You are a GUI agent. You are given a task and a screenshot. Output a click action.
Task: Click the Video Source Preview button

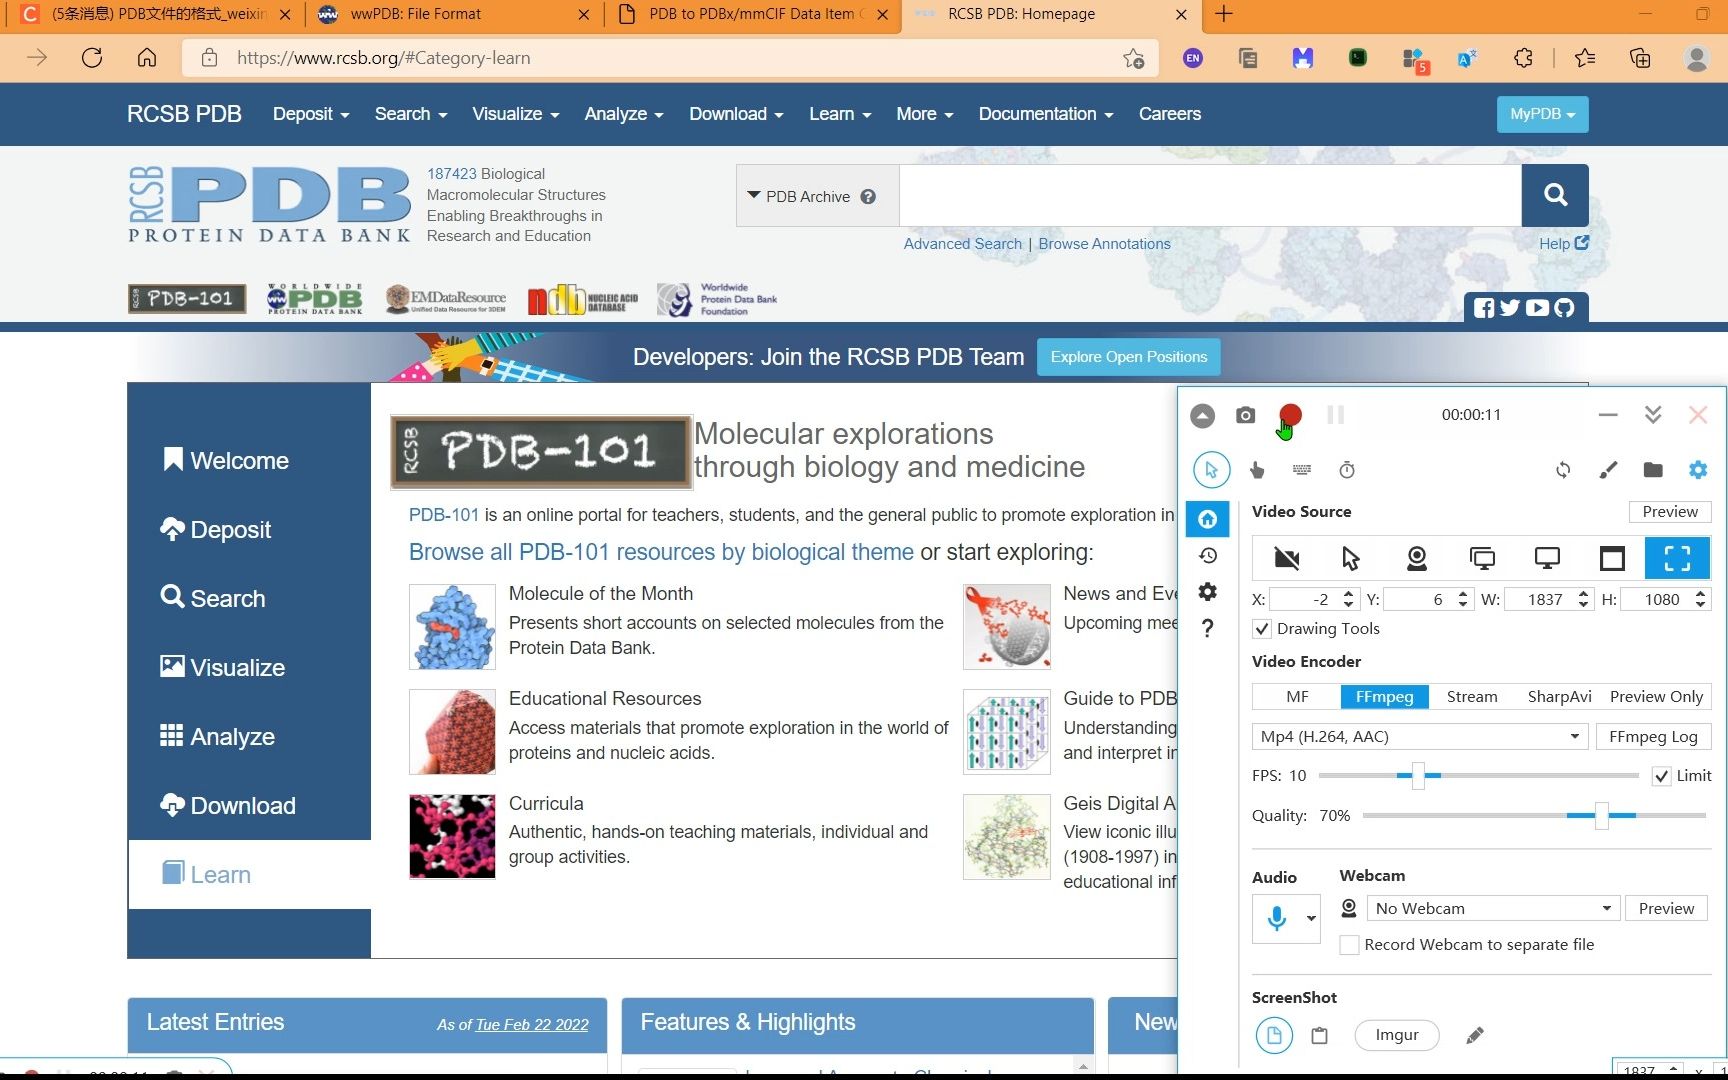coord(1670,512)
